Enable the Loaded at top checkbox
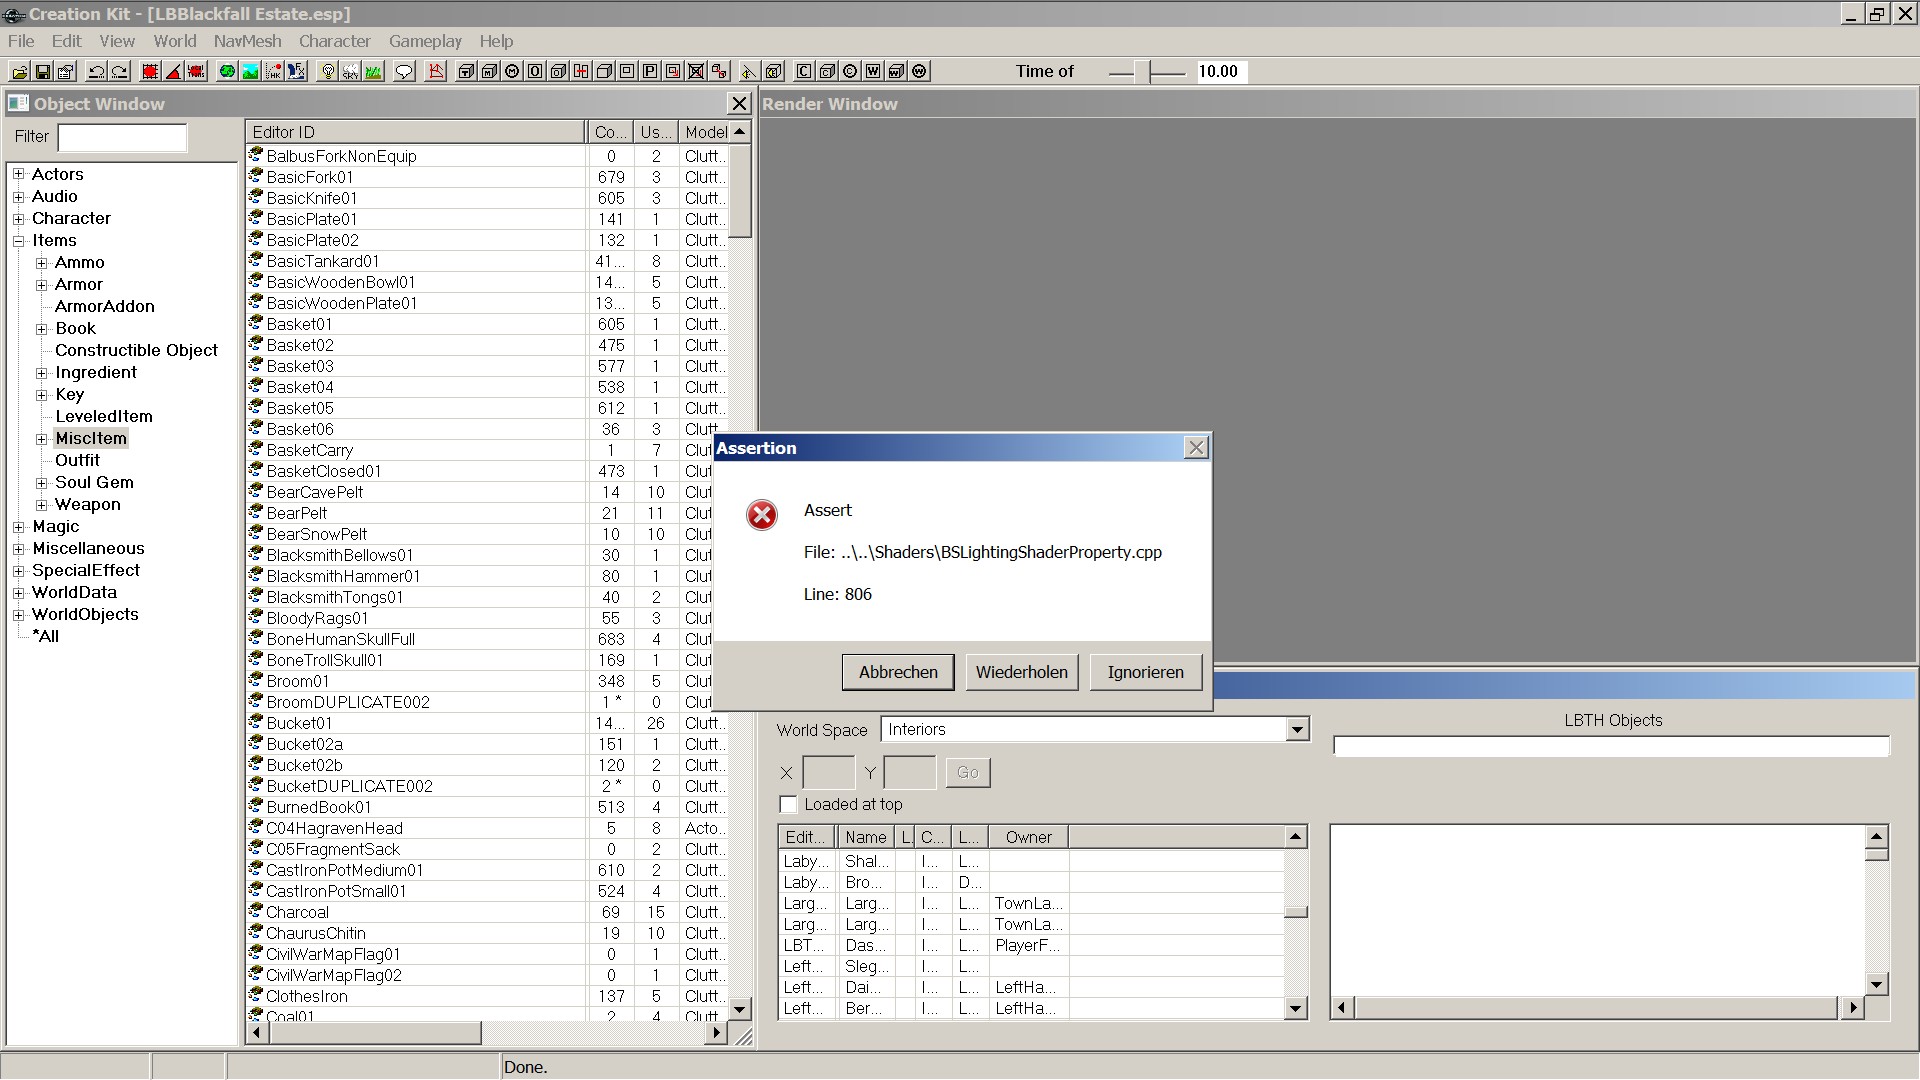The image size is (1920, 1080). pyautogui.click(x=788, y=805)
